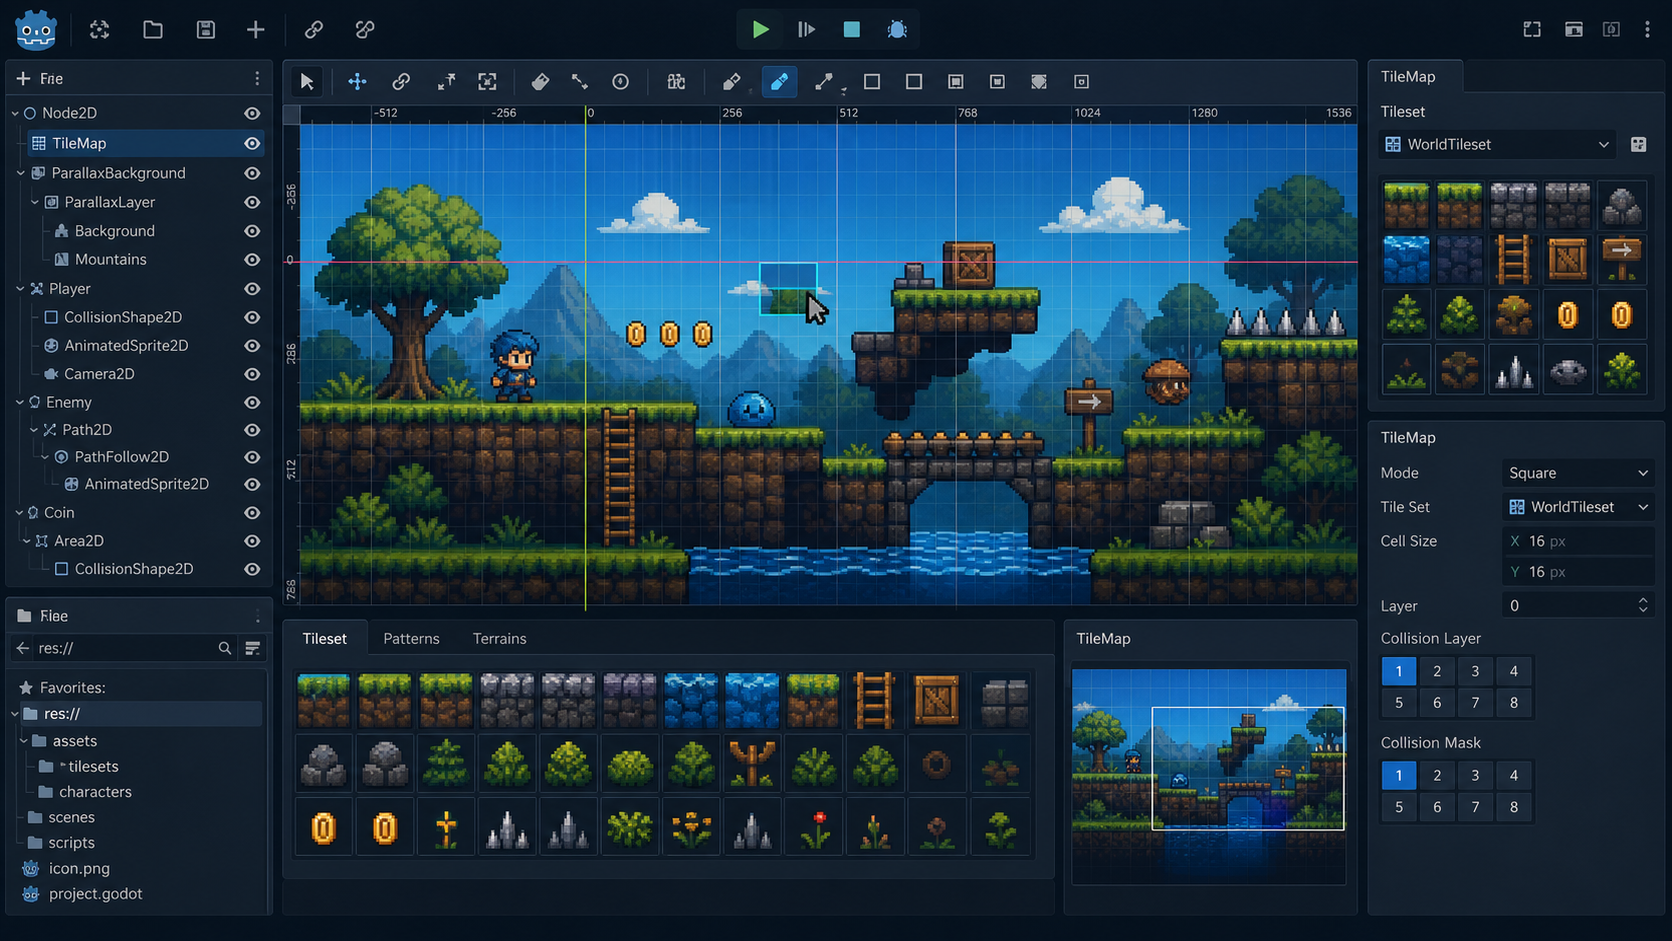Click the clock pivot tool icon
The image size is (1672, 941).
[621, 82]
